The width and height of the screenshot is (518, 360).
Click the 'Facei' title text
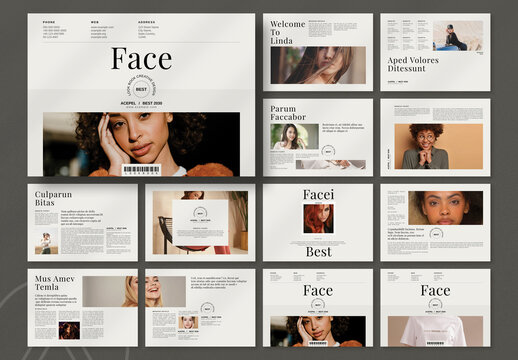[x=318, y=195]
